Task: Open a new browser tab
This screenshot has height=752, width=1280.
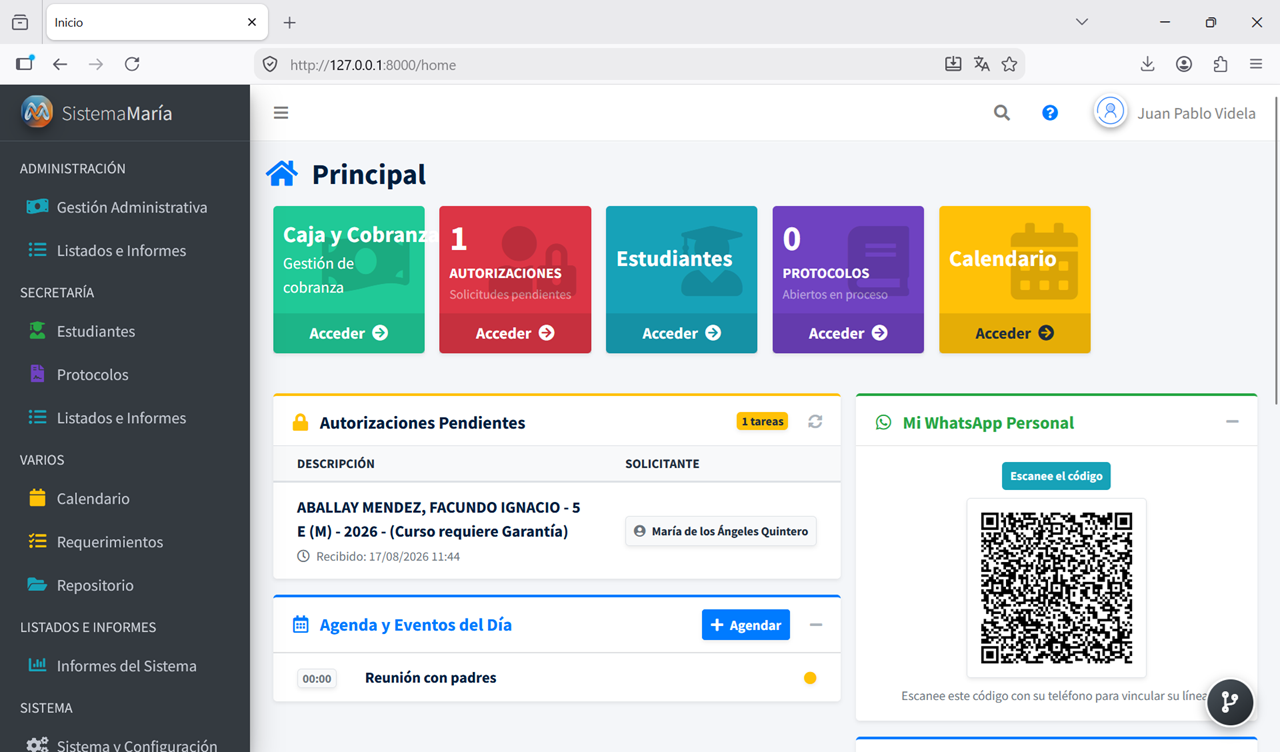Action: point(289,22)
